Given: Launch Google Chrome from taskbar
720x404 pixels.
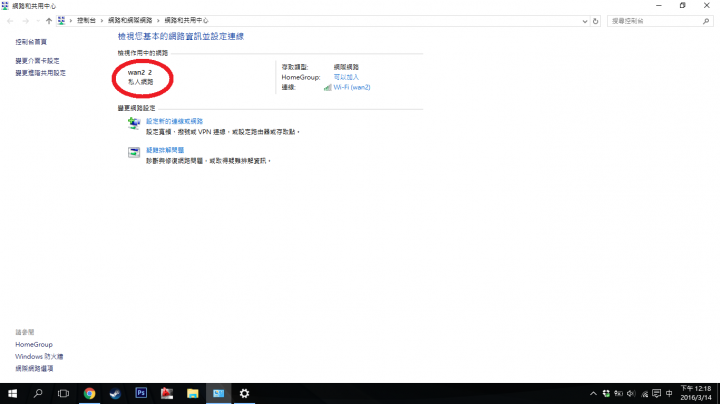Looking at the screenshot, I should [x=89, y=393].
